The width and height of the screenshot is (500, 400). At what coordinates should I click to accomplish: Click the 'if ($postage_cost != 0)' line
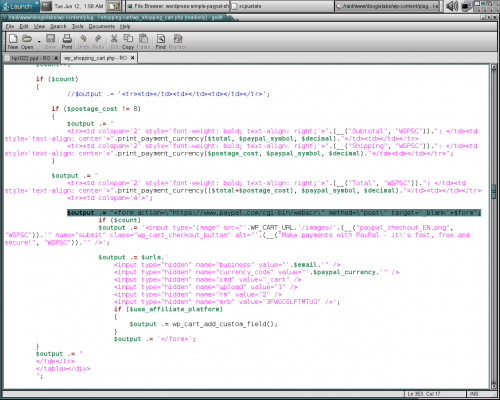click(x=96, y=109)
